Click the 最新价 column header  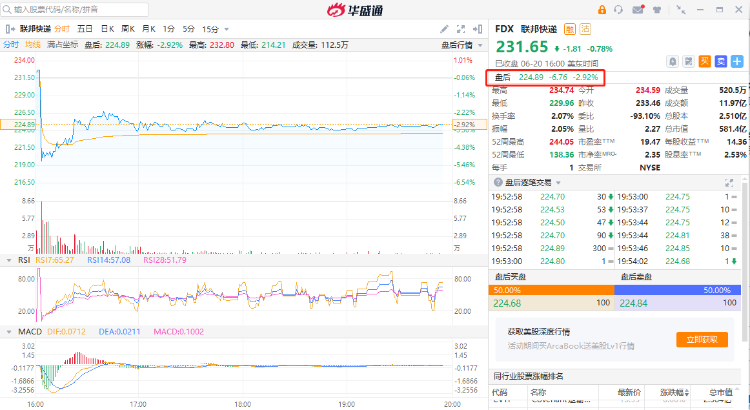point(629,393)
